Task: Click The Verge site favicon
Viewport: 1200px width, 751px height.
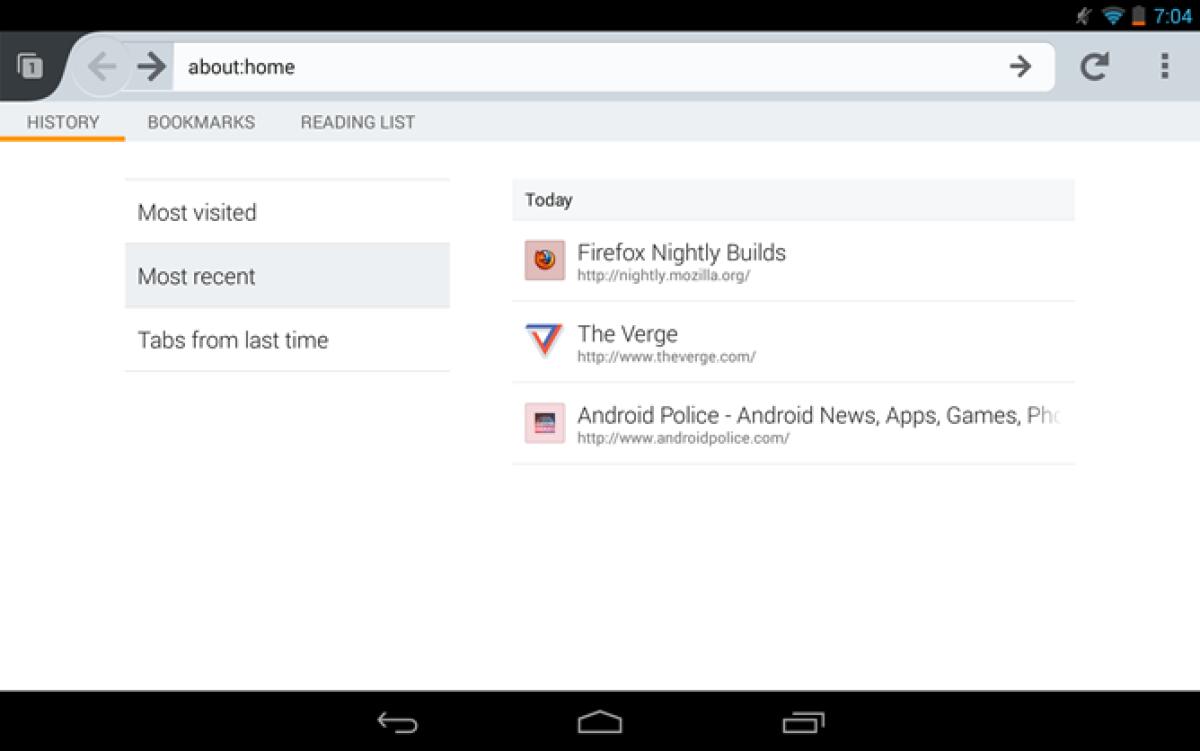Action: pyautogui.click(x=544, y=342)
